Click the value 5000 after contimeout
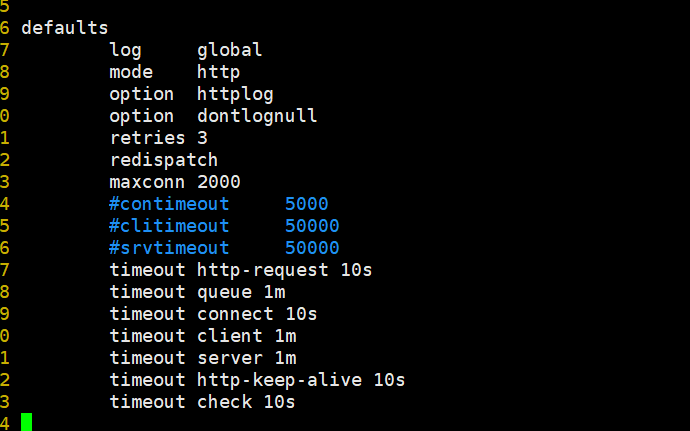690x431 pixels. [307, 204]
